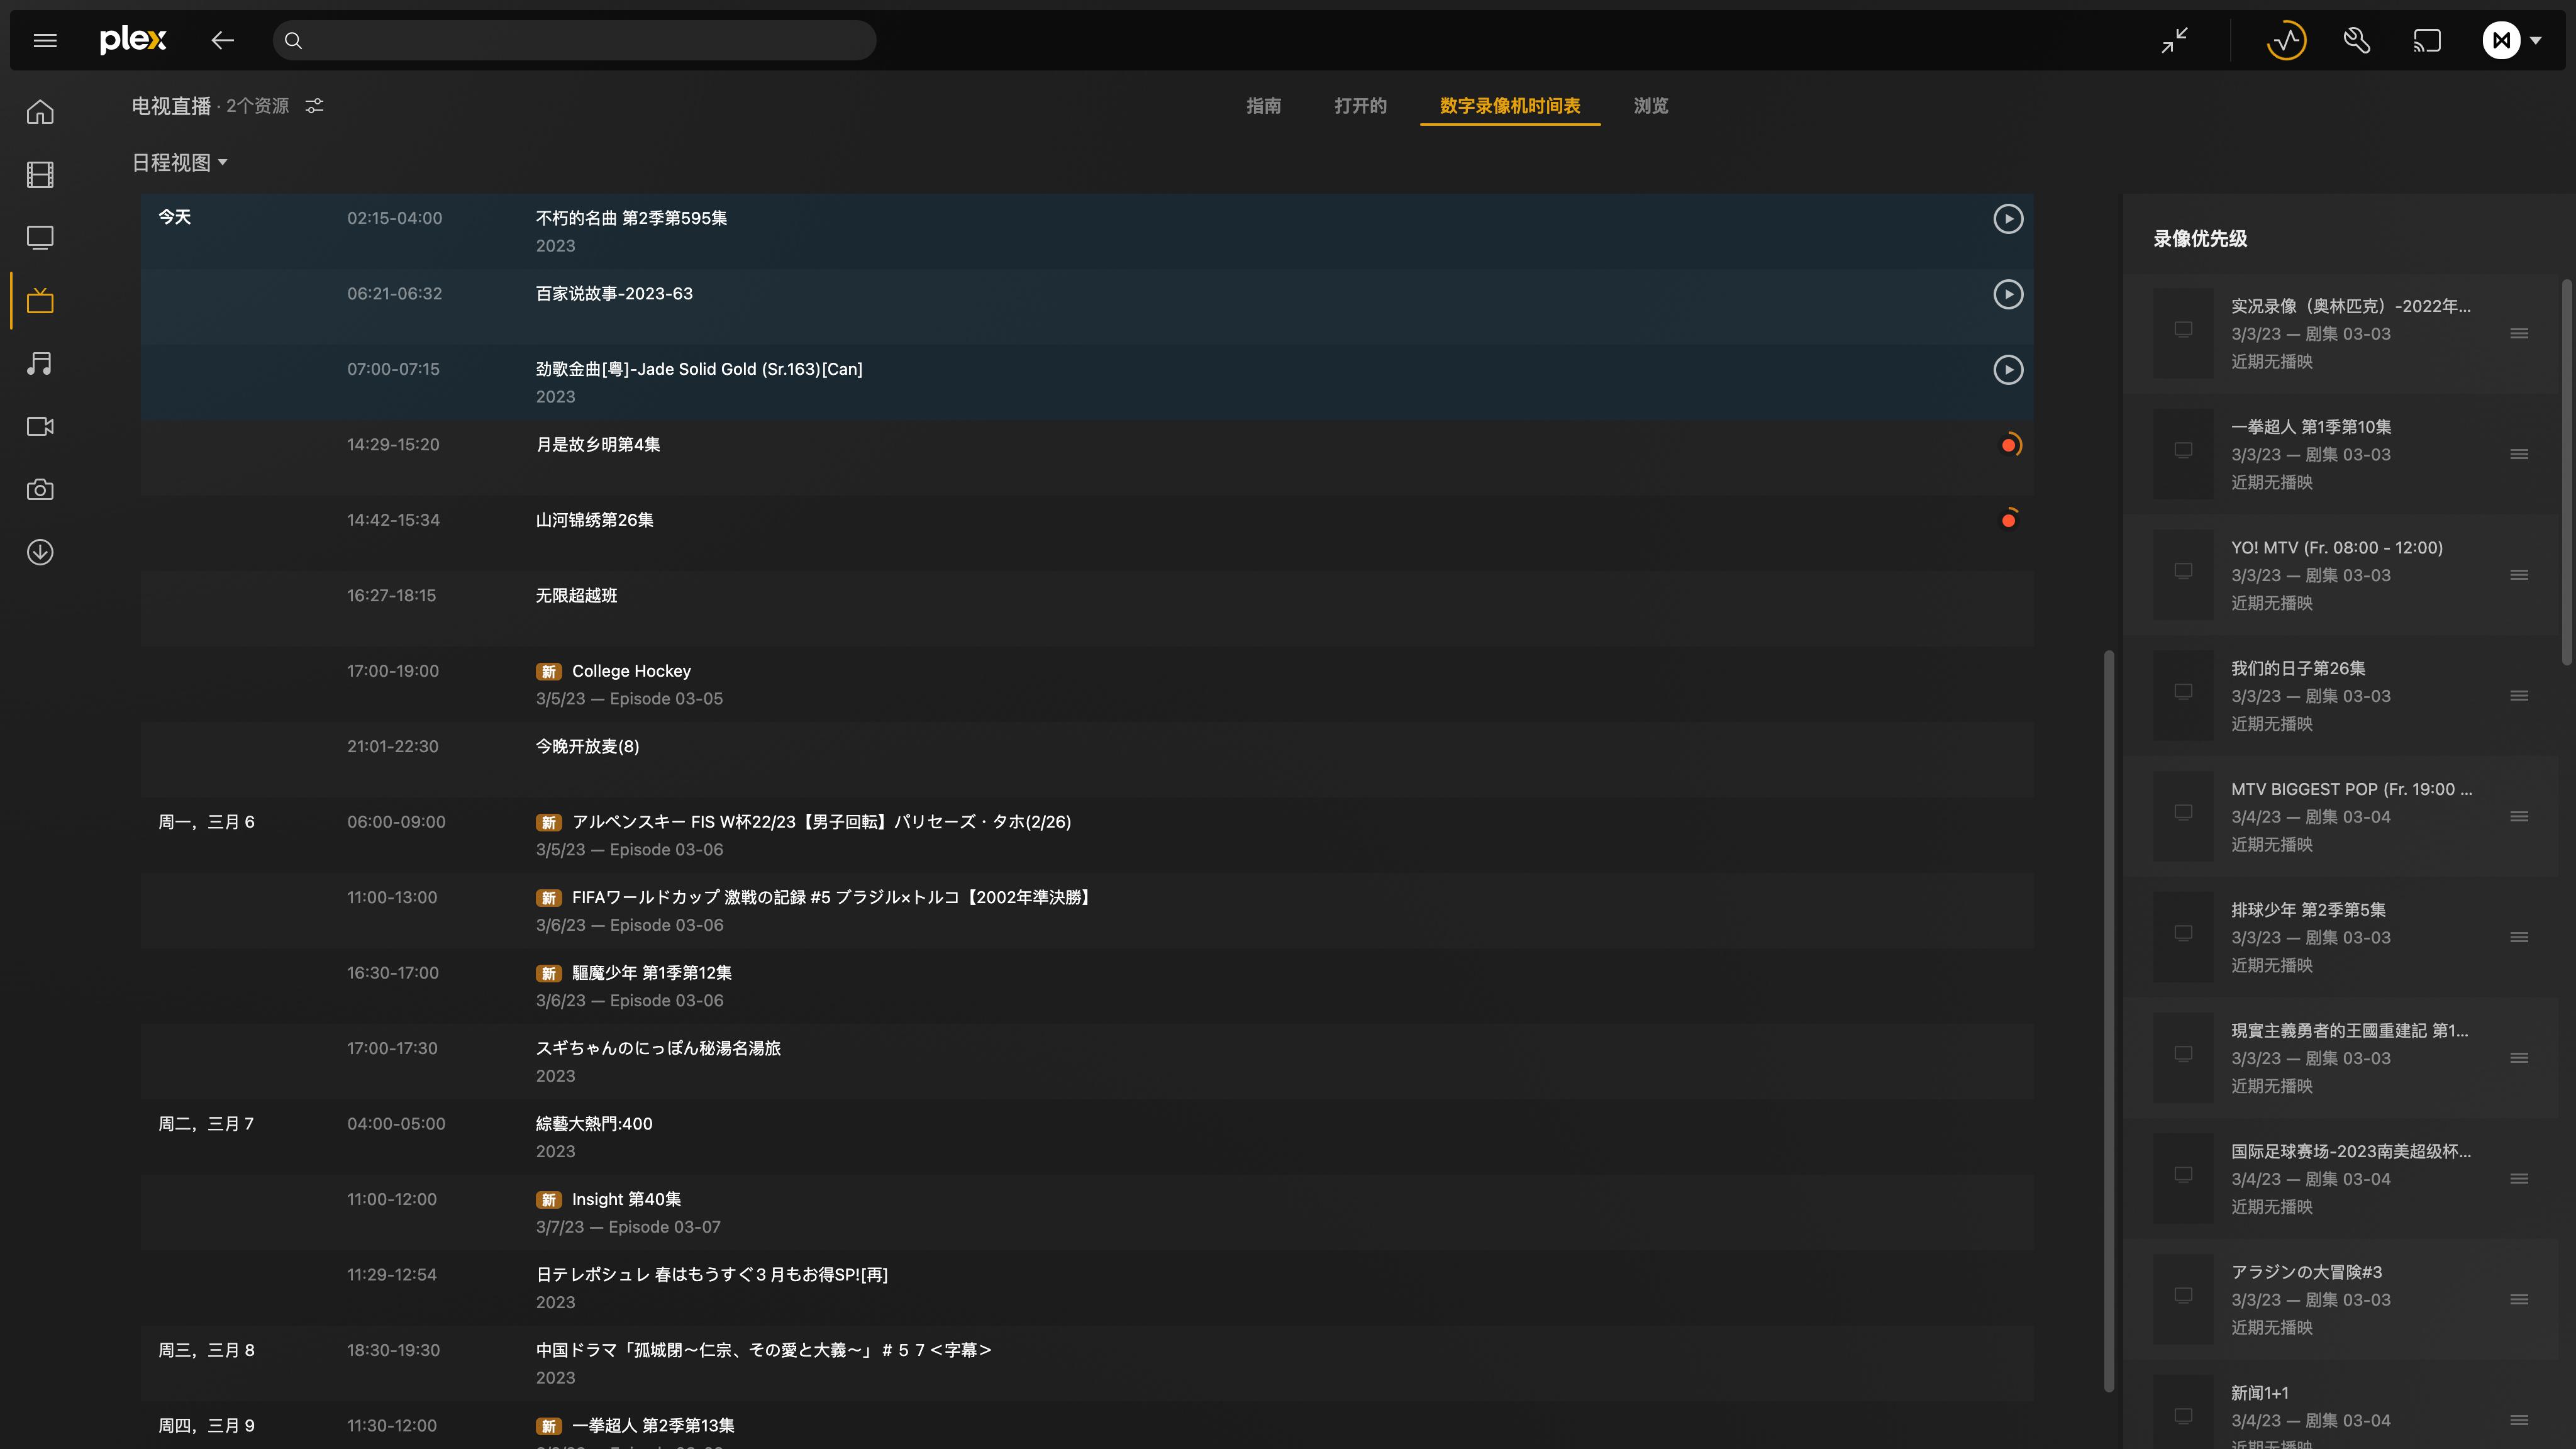Viewport: 2576px width, 1449px height.
Task: Open the hamburger navigation menu
Action: tap(44, 40)
